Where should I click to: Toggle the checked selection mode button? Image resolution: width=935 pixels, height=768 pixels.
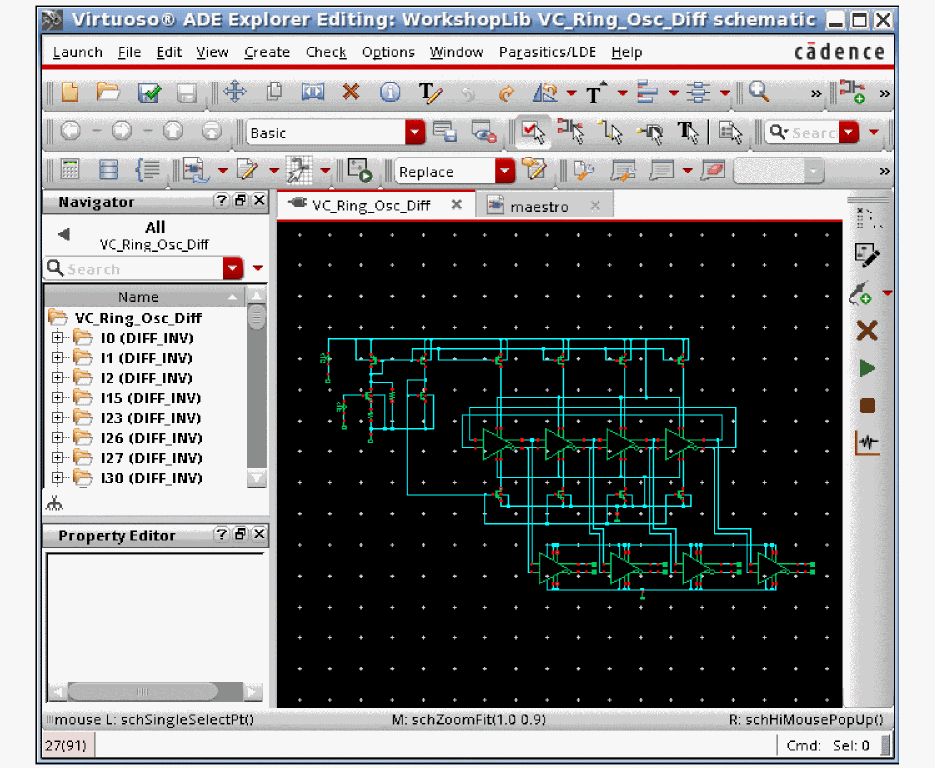tap(531, 132)
